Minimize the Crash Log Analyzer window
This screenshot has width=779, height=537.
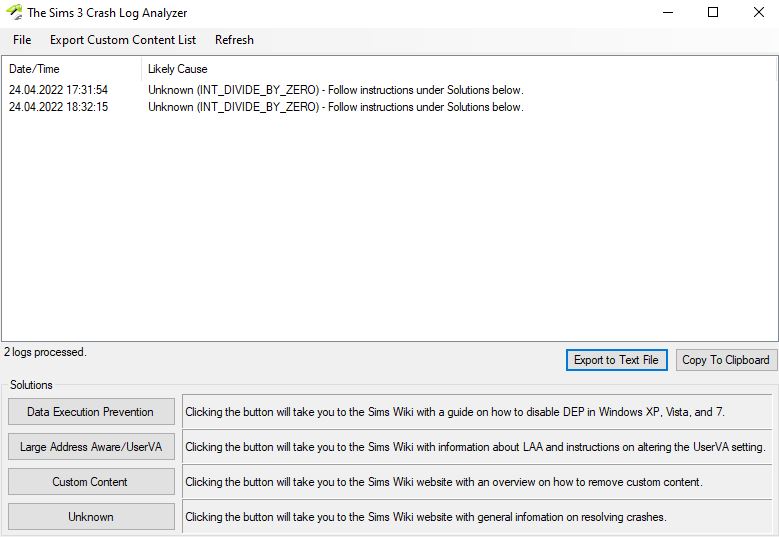coord(667,13)
